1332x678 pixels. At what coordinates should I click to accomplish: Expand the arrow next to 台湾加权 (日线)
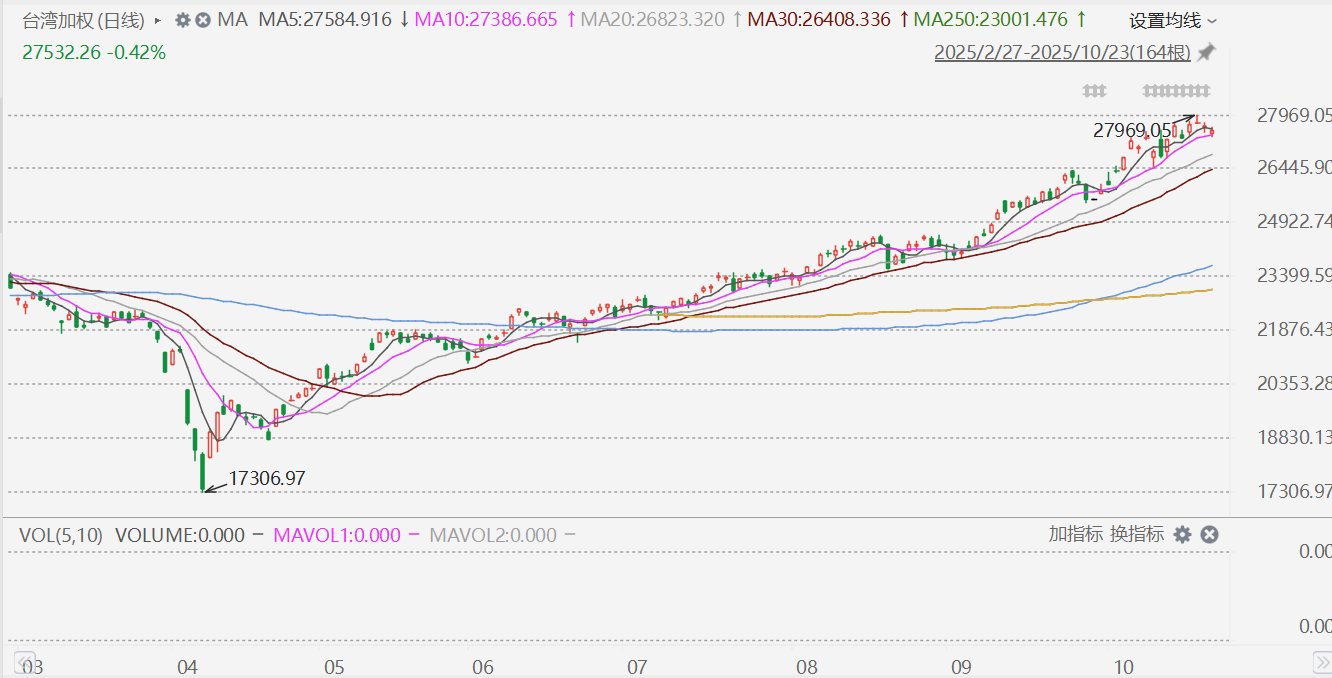coord(157,20)
